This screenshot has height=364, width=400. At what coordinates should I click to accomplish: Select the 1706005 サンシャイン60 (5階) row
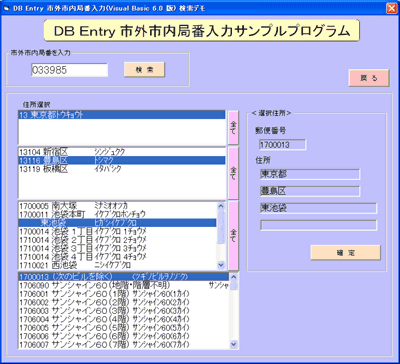pyautogui.click(x=124, y=328)
